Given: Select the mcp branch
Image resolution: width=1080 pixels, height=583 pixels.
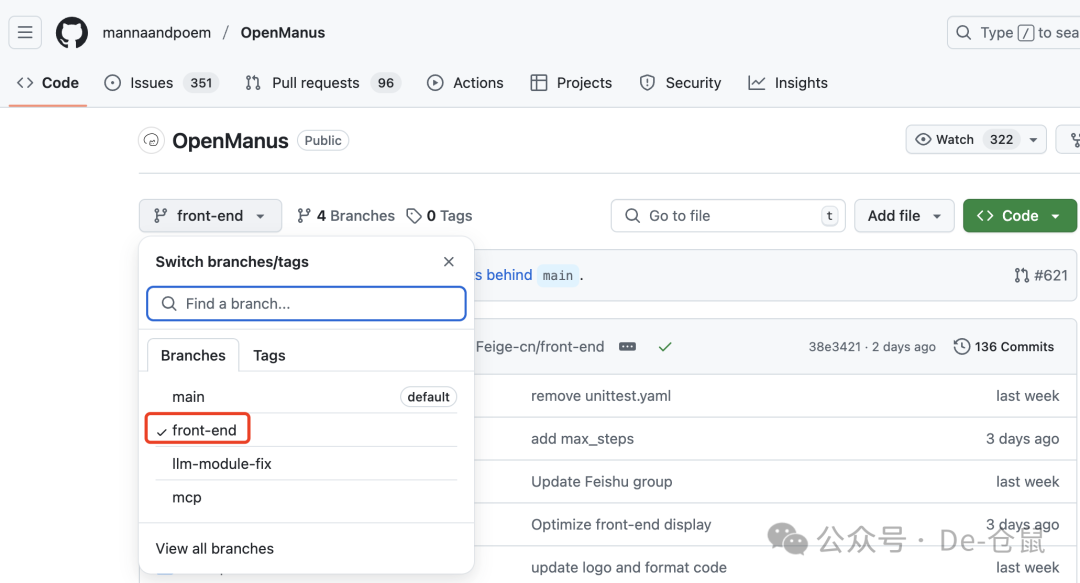Looking at the screenshot, I should [x=307, y=498].
